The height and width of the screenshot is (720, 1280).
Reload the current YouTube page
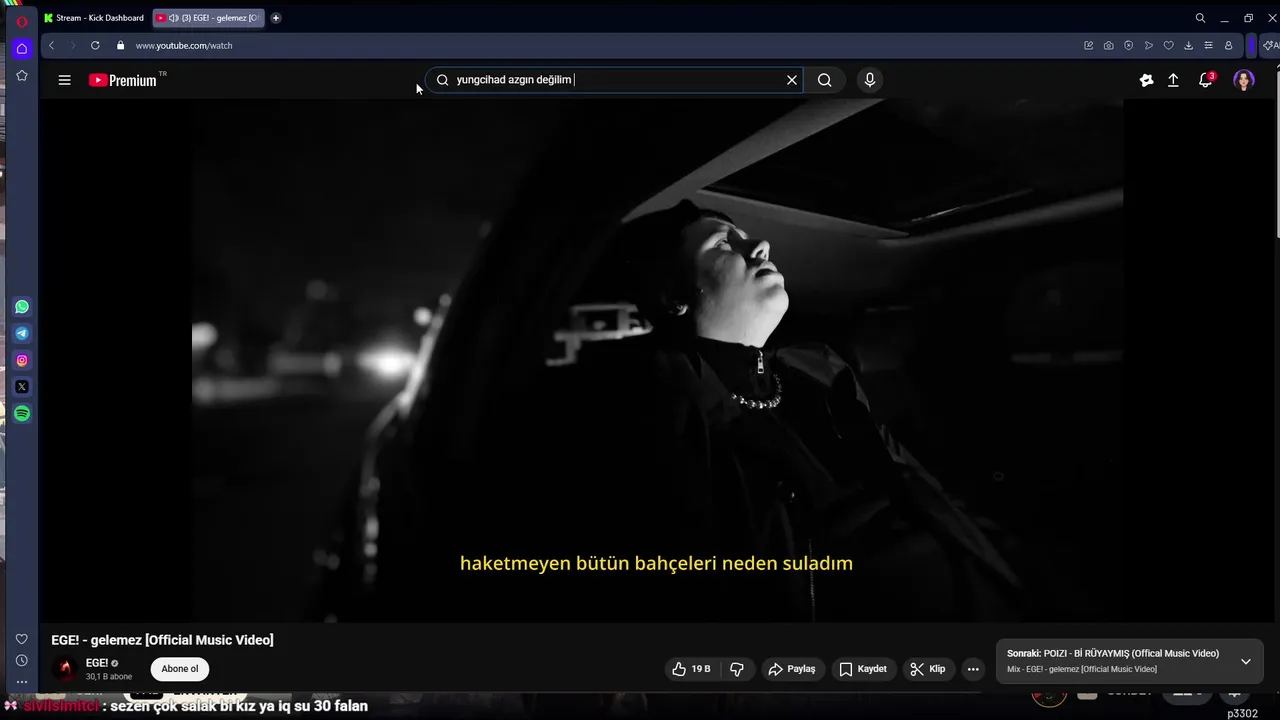pyautogui.click(x=95, y=45)
